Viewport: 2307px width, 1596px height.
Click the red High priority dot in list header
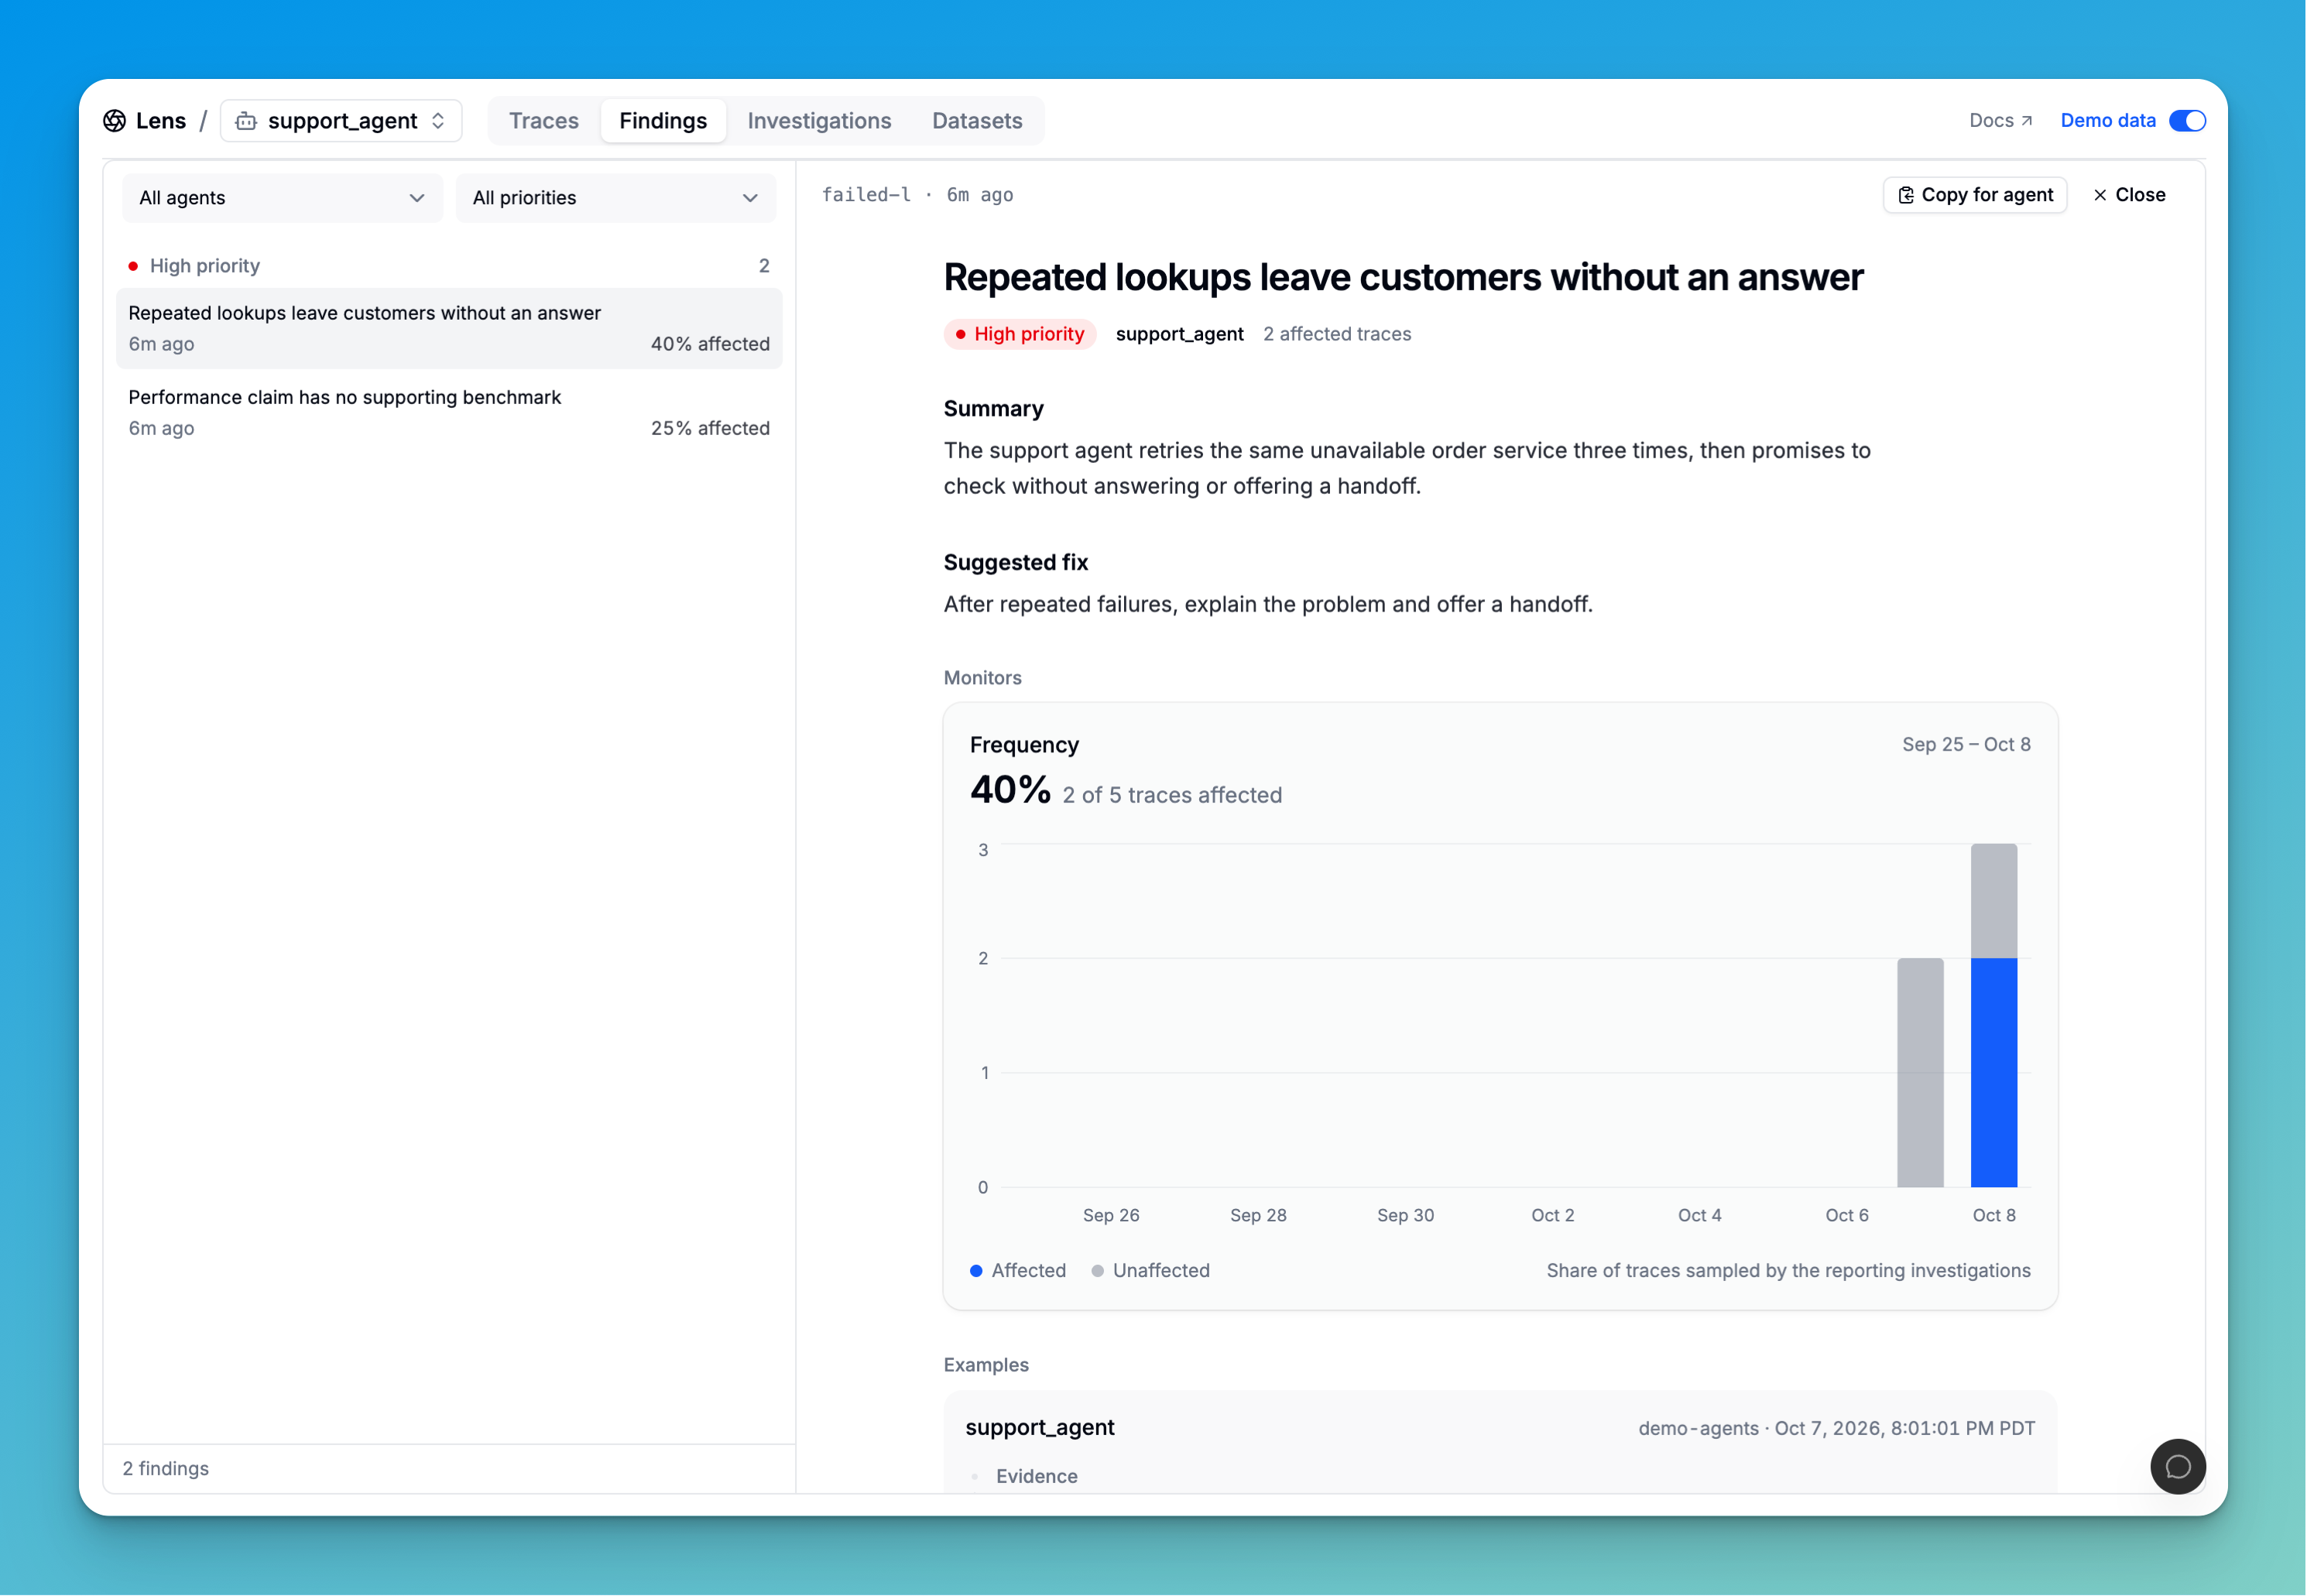[133, 266]
